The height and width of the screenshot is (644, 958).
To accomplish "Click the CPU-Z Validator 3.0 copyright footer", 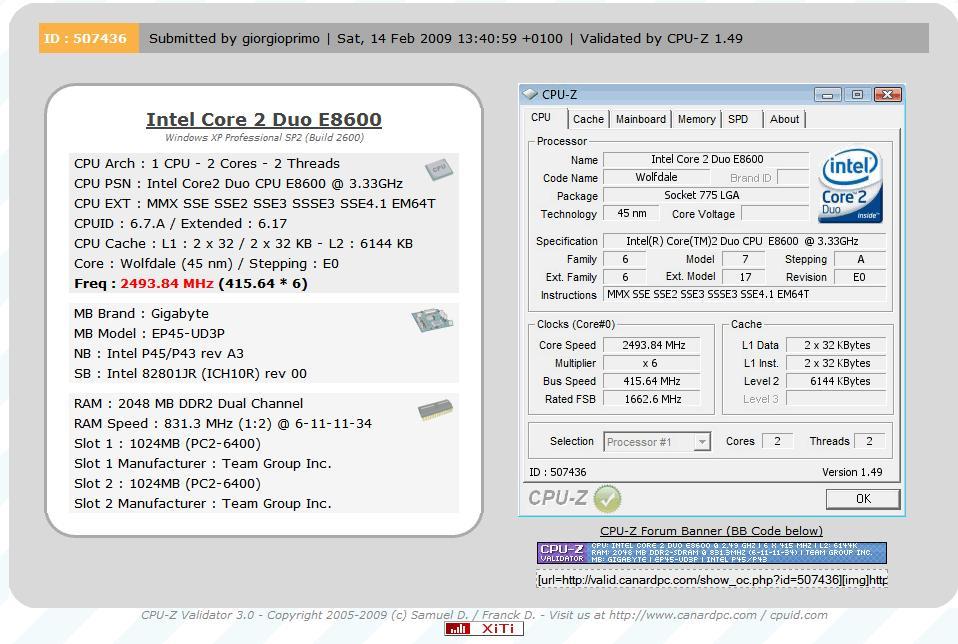I will (x=484, y=615).
